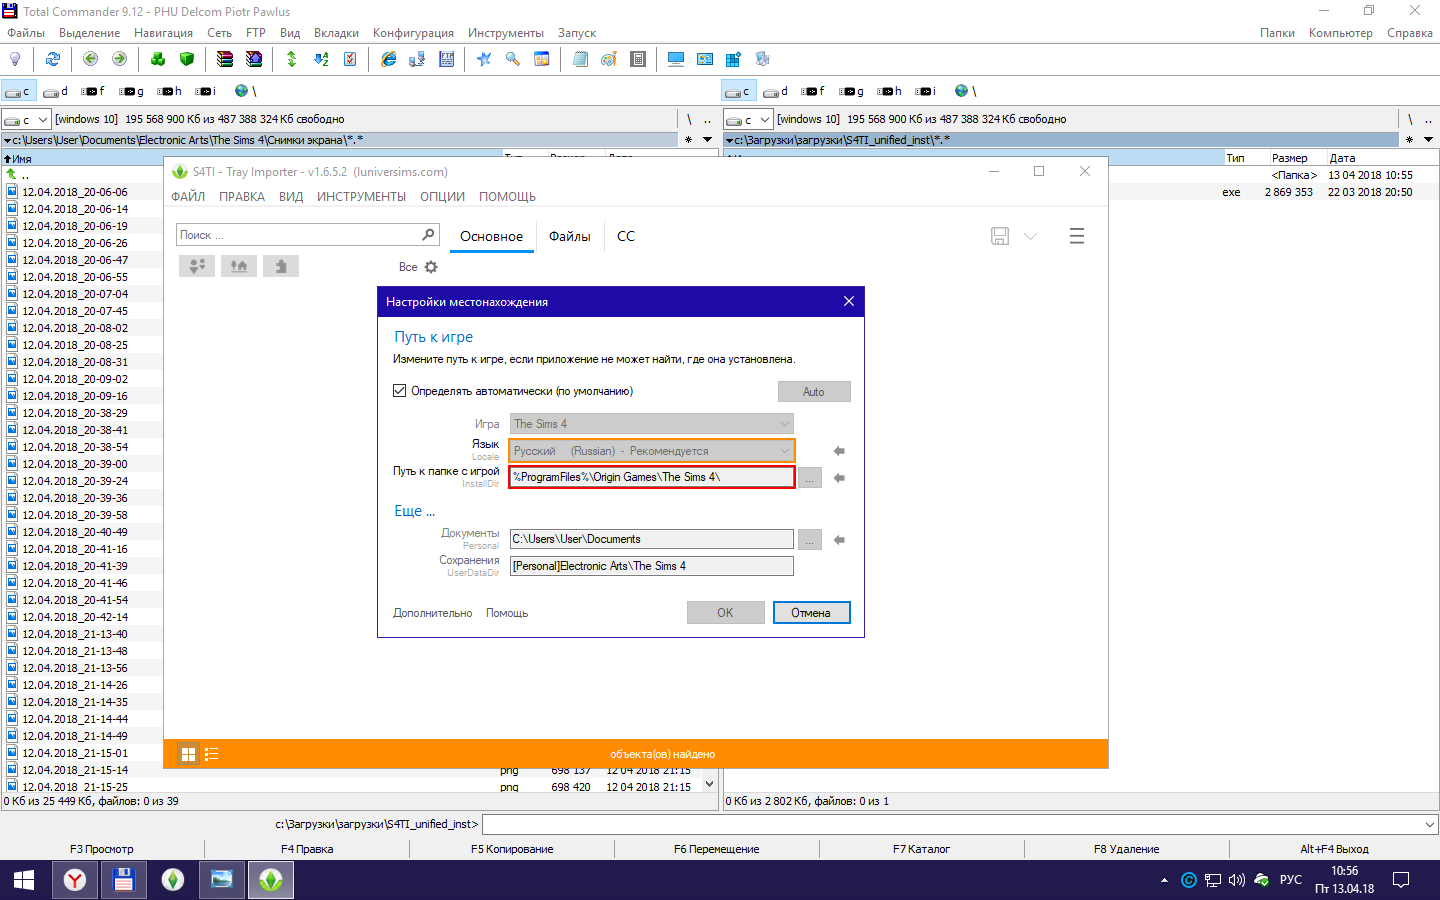Toggle Определять автоматически checkbox

click(x=399, y=391)
